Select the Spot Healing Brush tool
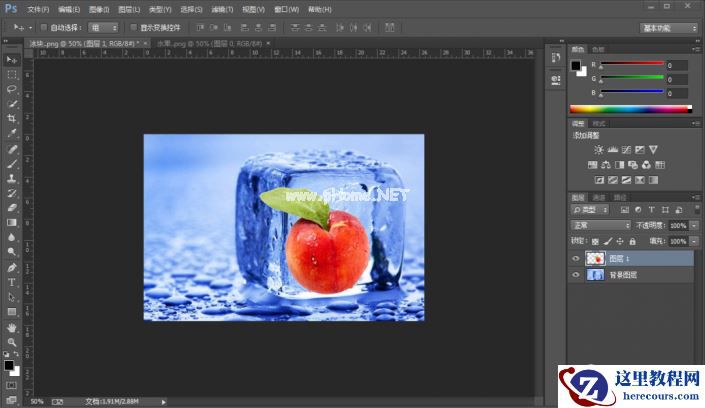Screen dimensions: 705x408 pyautogui.click(x=12, y=149)
